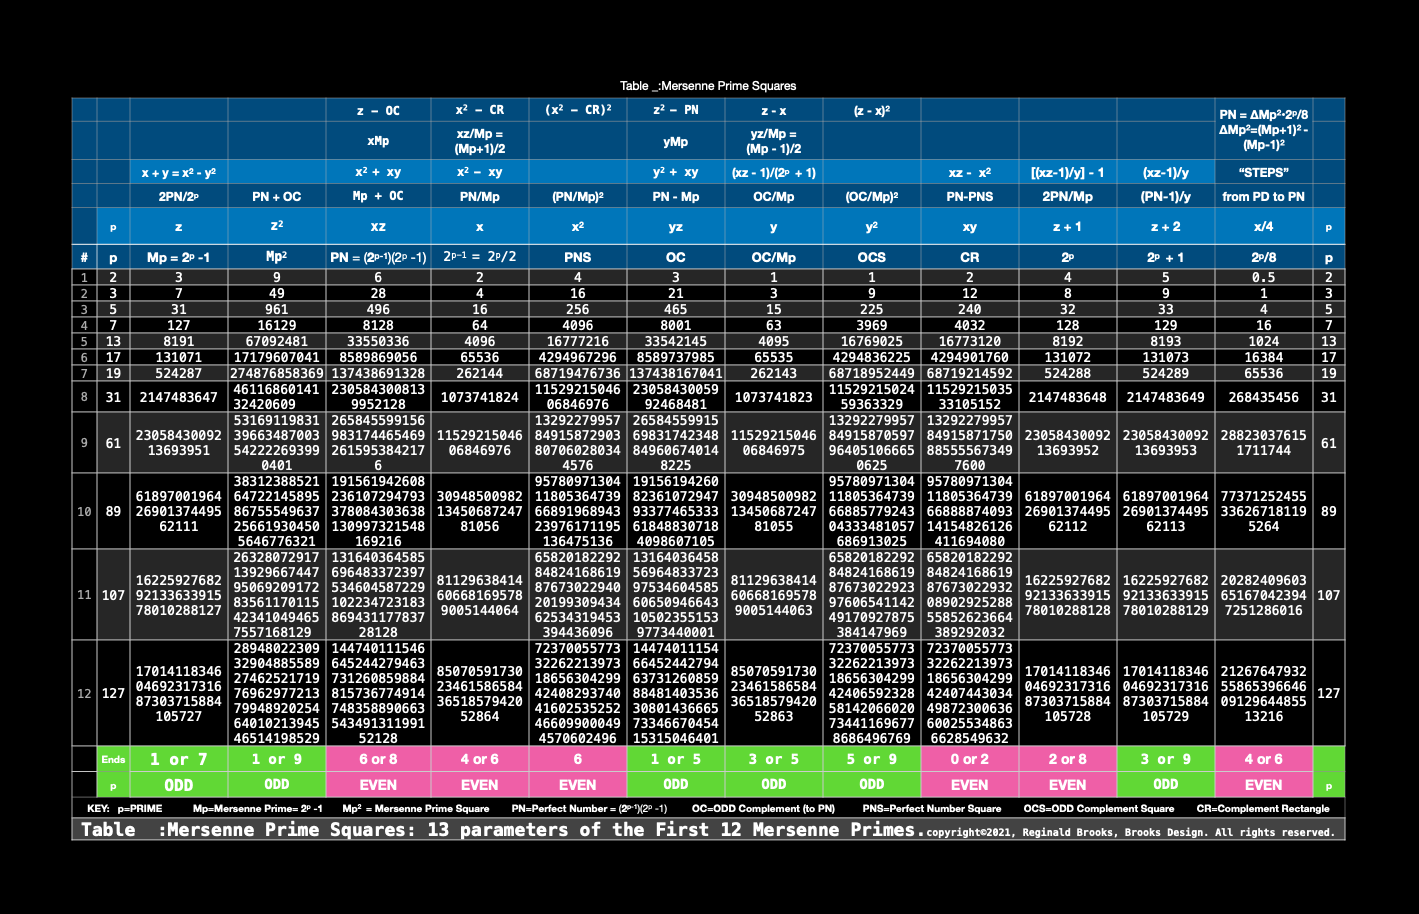This screenshot has height=914, width=1419.
Task: Click the pink "0 or 2" cell
Action: point(969,759)
